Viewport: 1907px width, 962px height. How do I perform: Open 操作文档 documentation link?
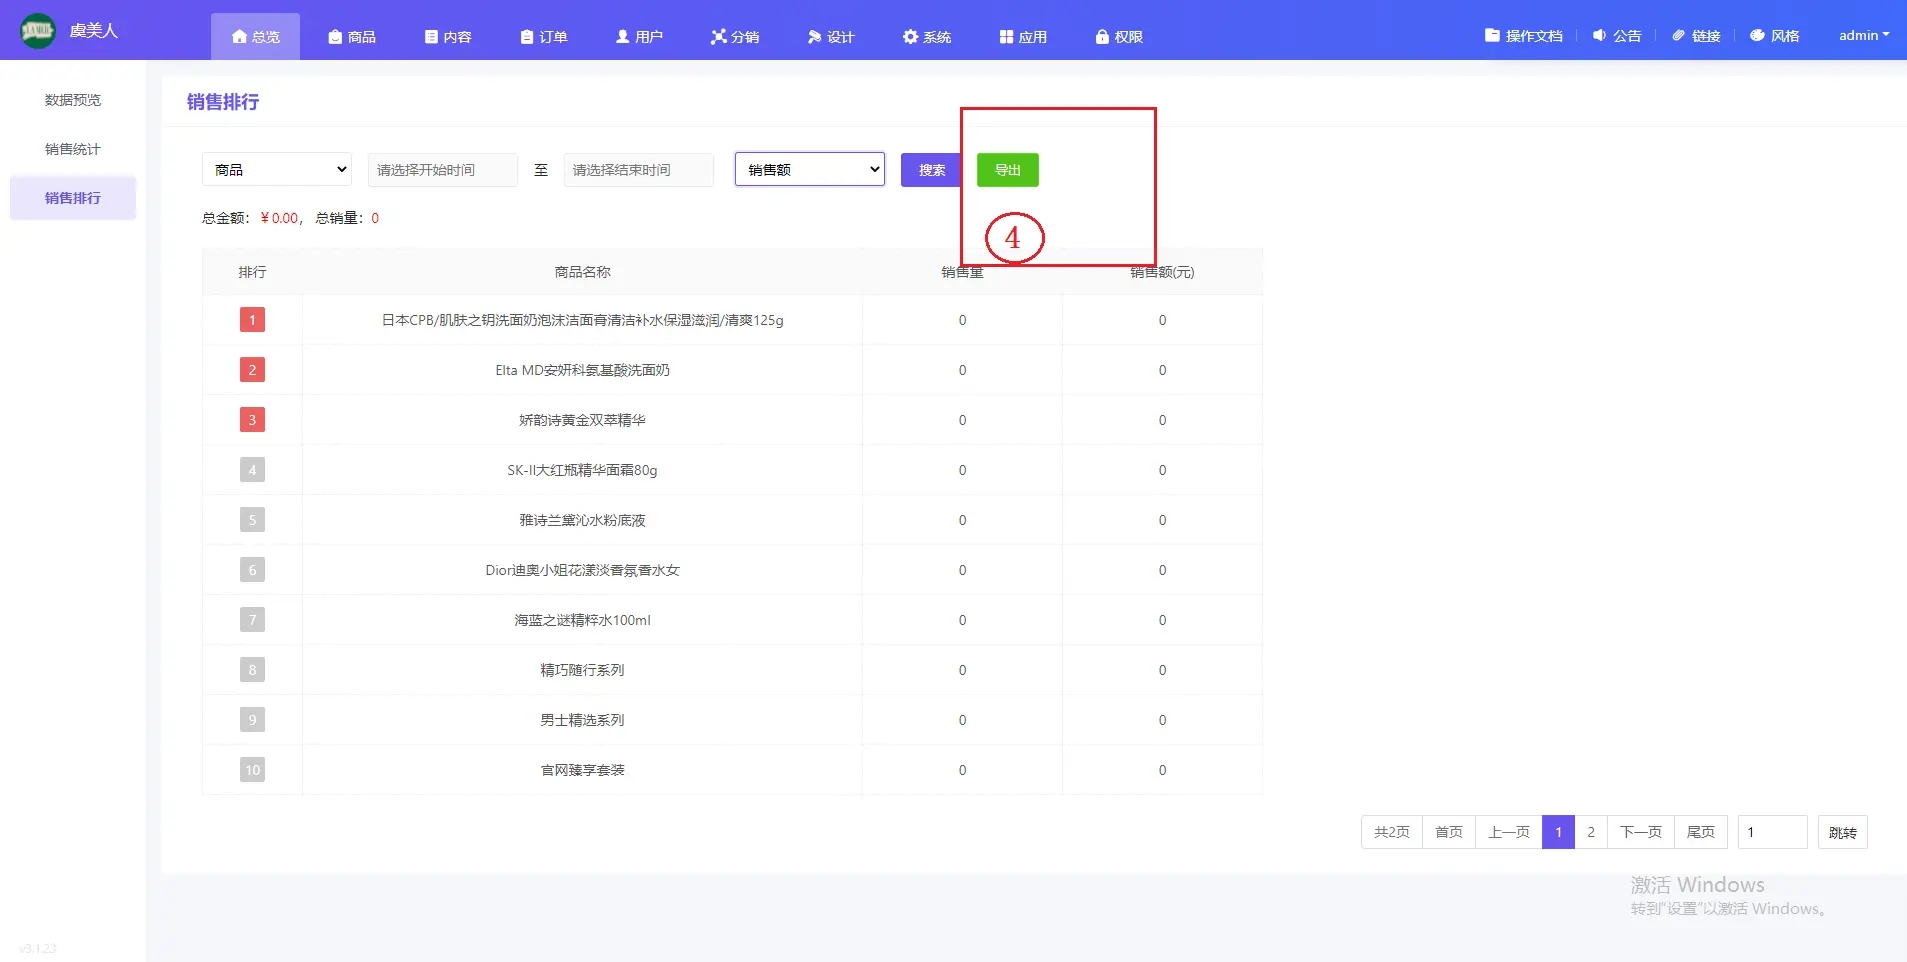tap(1523, 36)
